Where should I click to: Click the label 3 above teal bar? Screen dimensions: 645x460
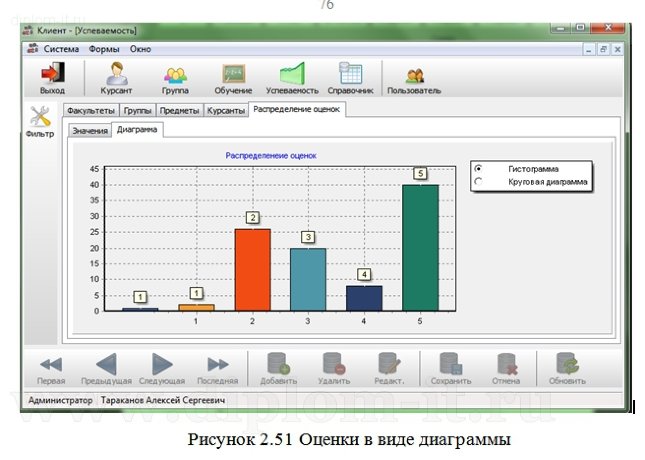pos(308,237)
